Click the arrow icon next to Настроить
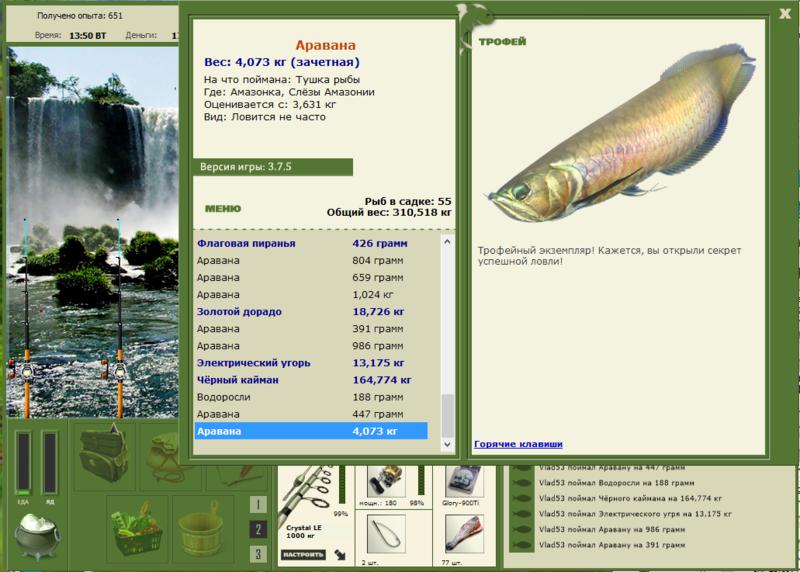The height and width of the screenshot is (572, 800). click(340, 554)
